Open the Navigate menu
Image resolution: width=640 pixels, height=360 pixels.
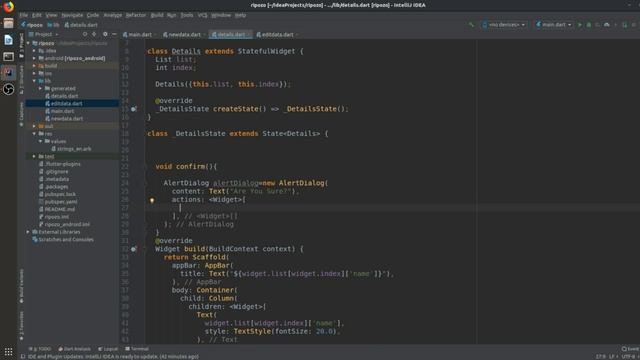pyautogui.click(x=72, y=15)
